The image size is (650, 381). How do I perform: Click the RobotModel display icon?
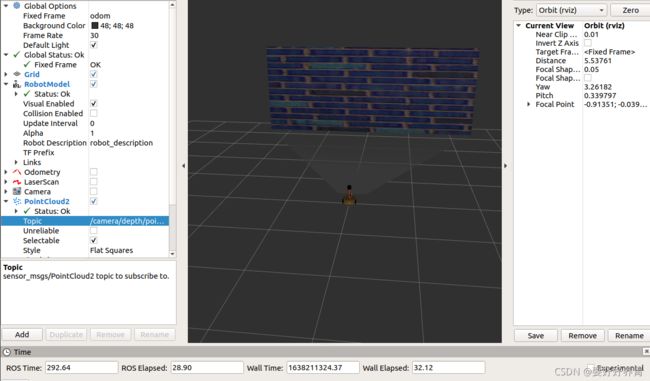click(x=17, y=84)
